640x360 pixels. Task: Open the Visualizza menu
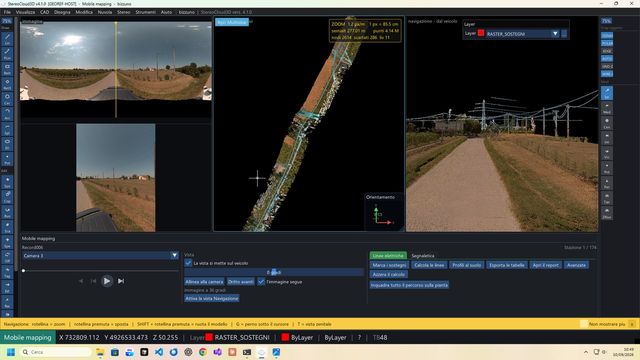pos(25,12)
